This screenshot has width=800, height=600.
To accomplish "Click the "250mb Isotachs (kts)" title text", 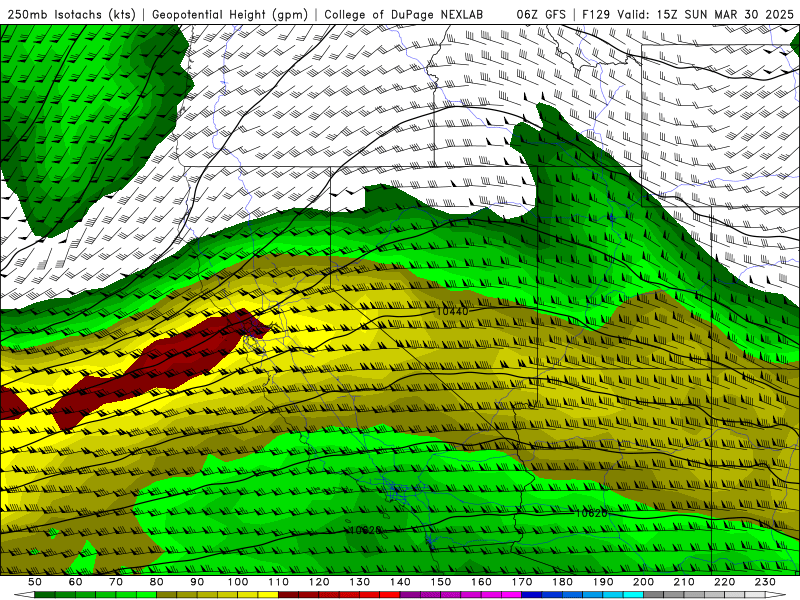I will 71,15.
